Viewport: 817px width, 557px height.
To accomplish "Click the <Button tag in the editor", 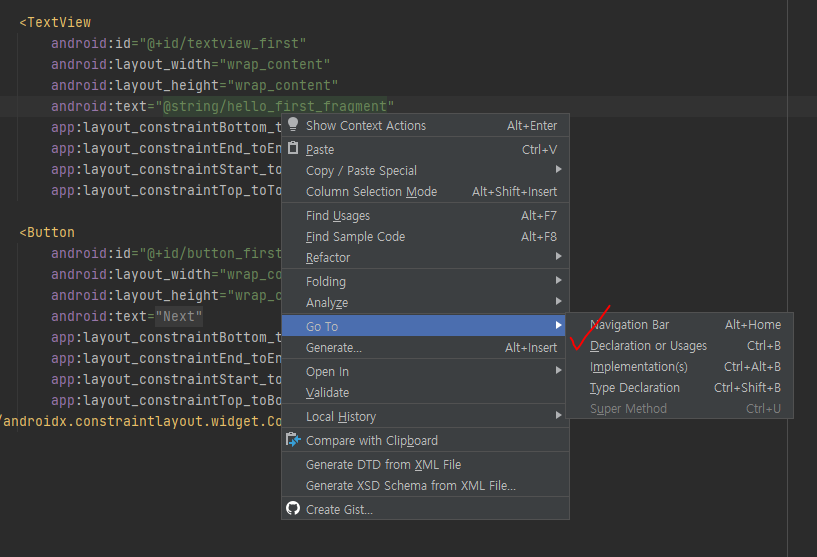I will click(47, 232).
